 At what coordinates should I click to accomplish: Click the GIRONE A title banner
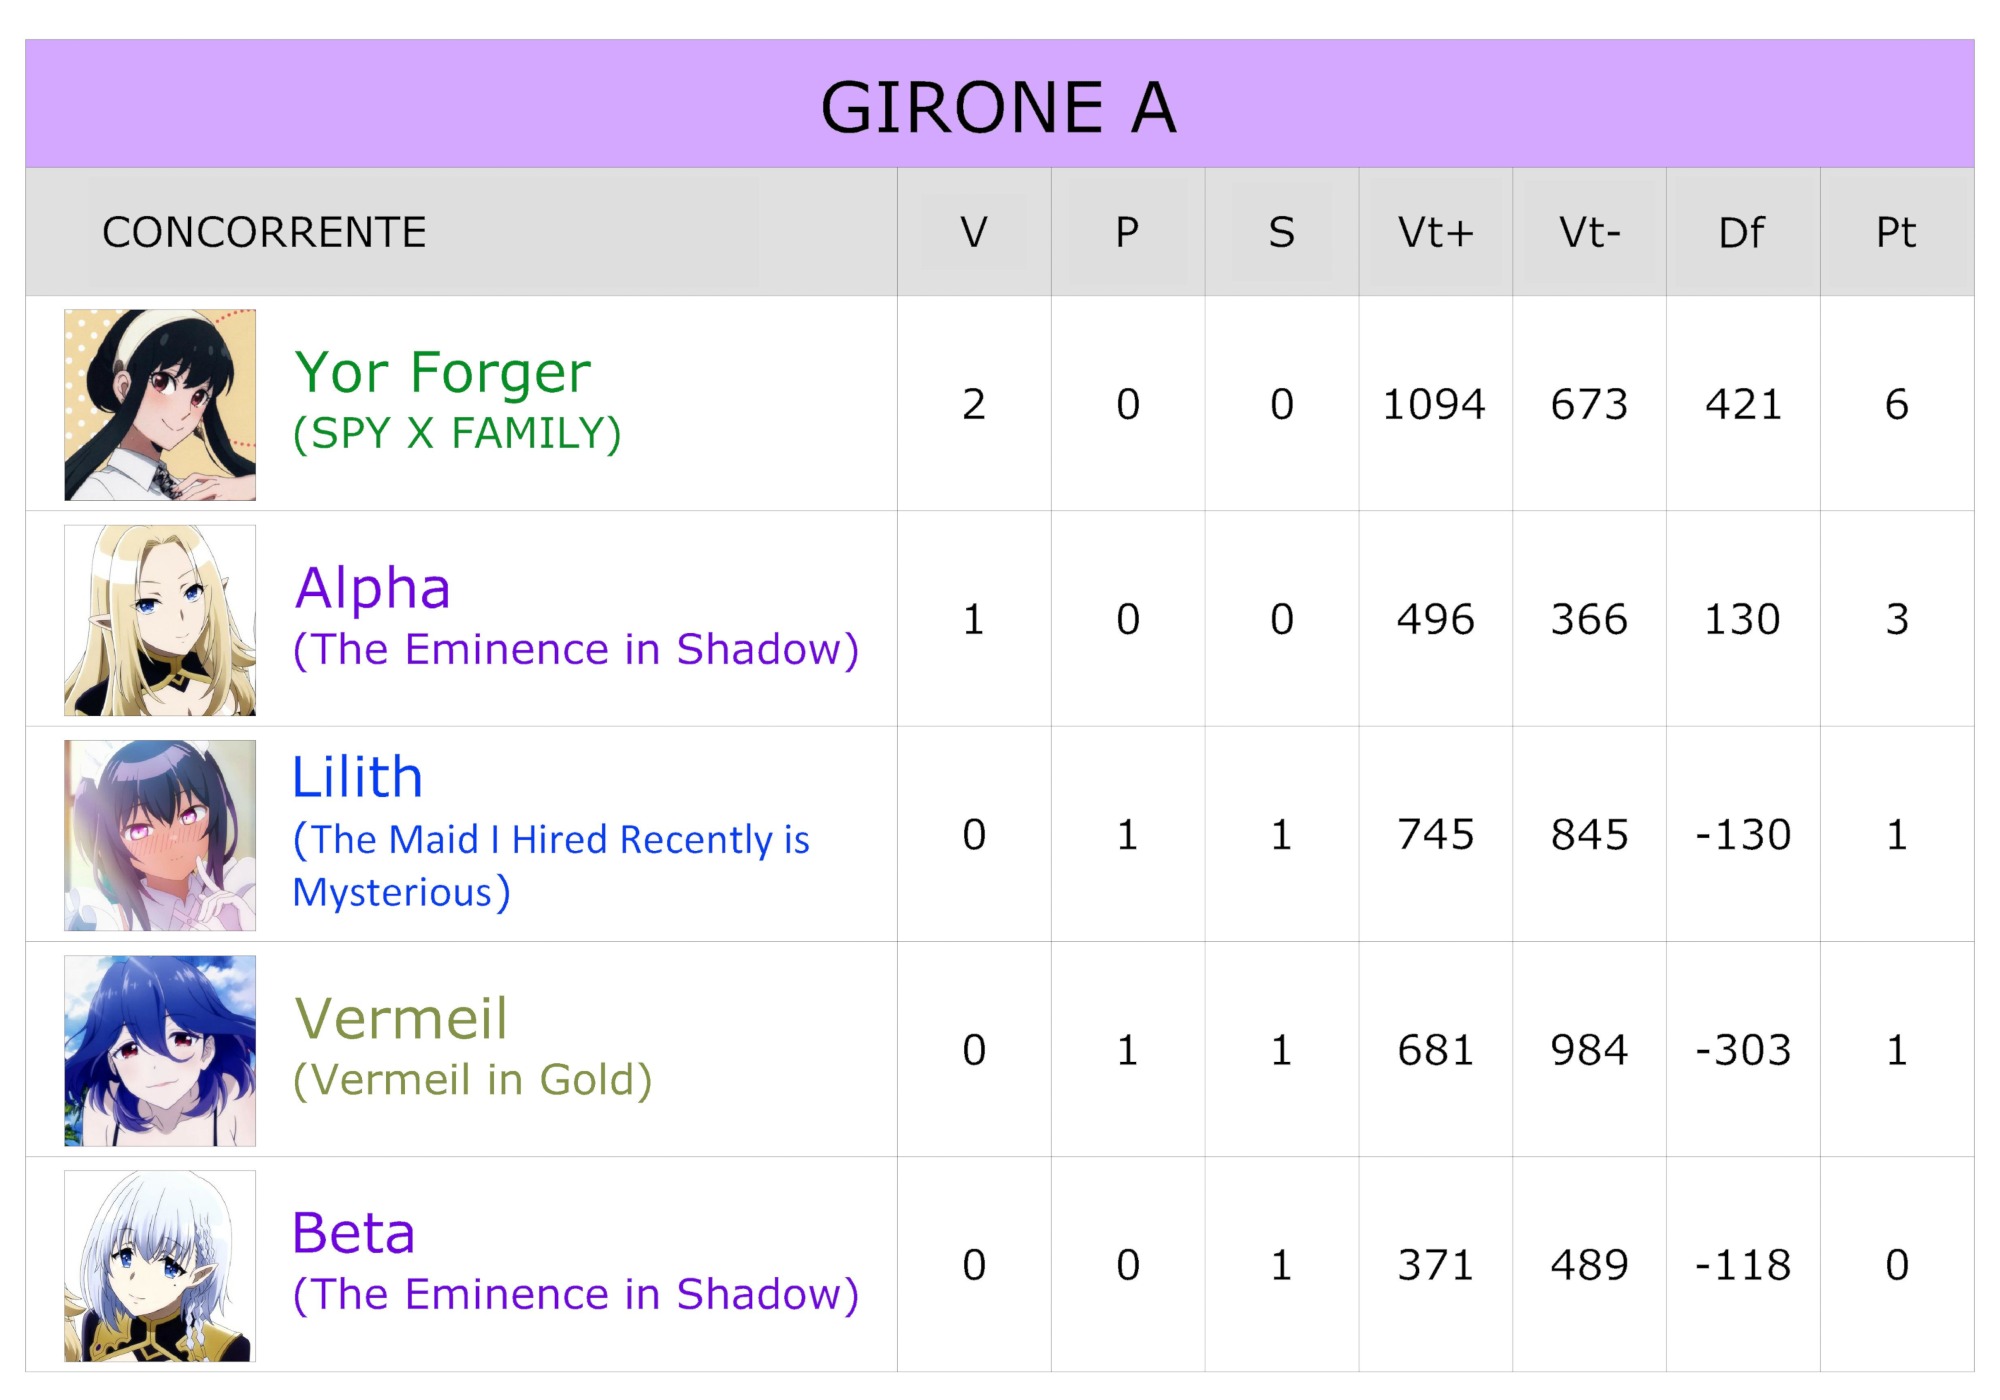pos(1000,104)
